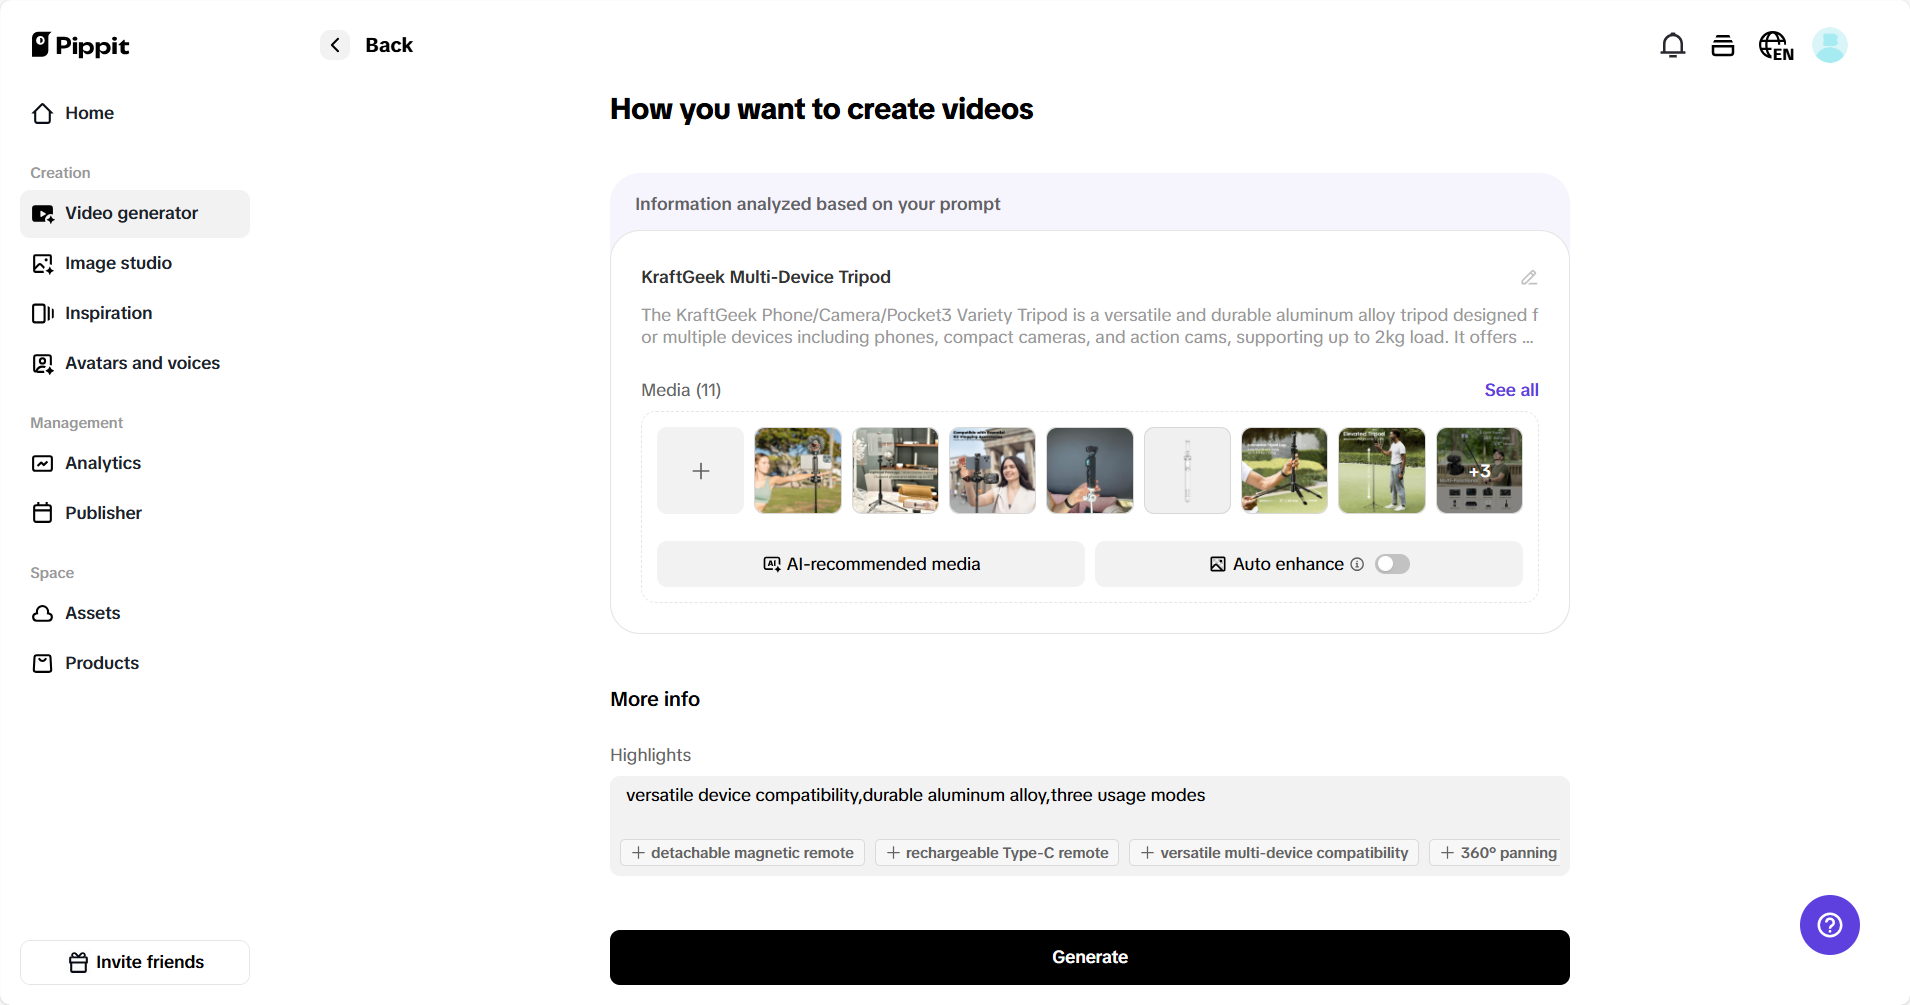Expand hidden media via the +3 thumbnail
The image size is (1910, 1005).
point(1479,470)
